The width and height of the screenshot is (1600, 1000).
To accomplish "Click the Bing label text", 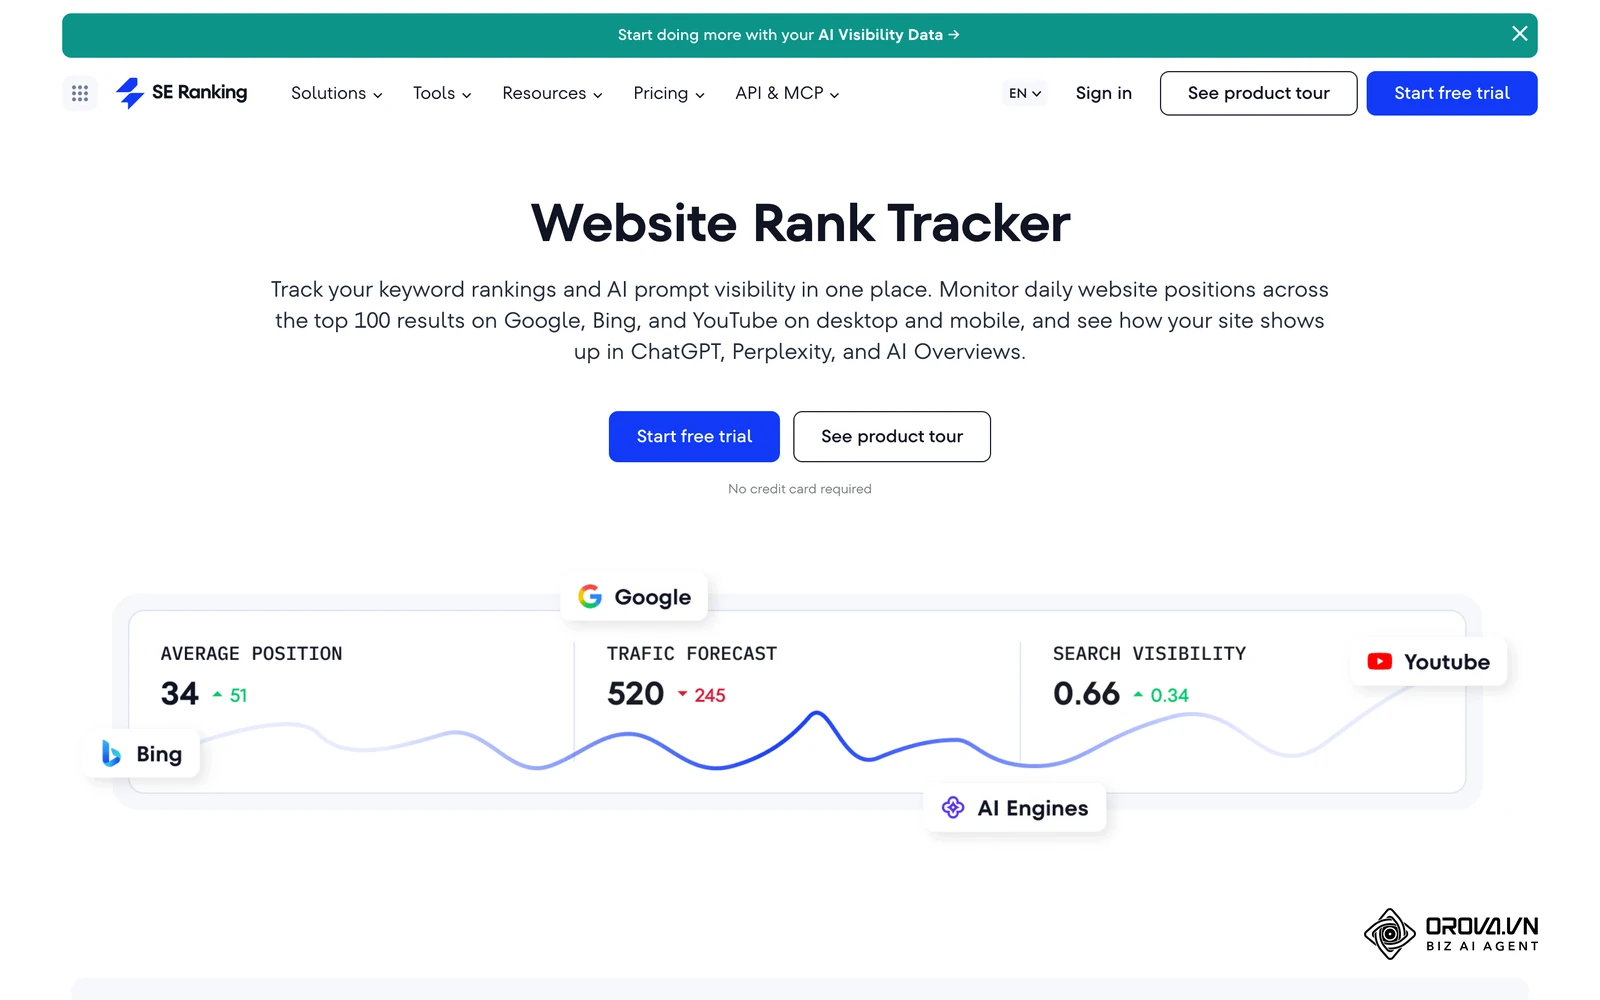I will click(159, 754).
